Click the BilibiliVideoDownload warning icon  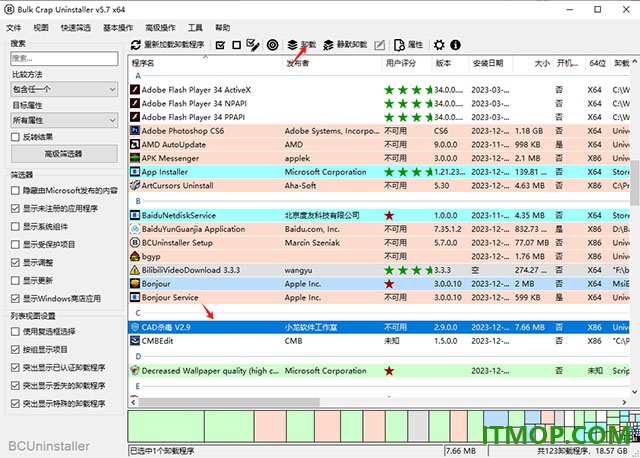point(135,270)
